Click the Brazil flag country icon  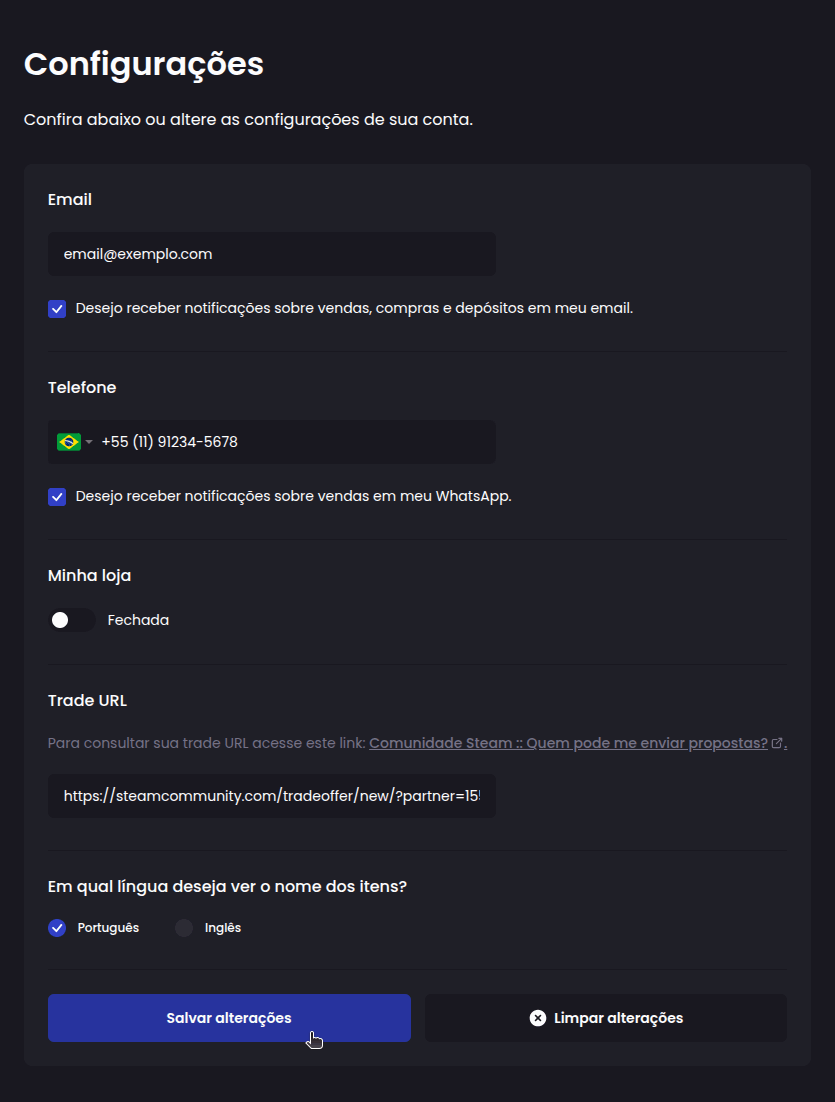click(69, 442)
